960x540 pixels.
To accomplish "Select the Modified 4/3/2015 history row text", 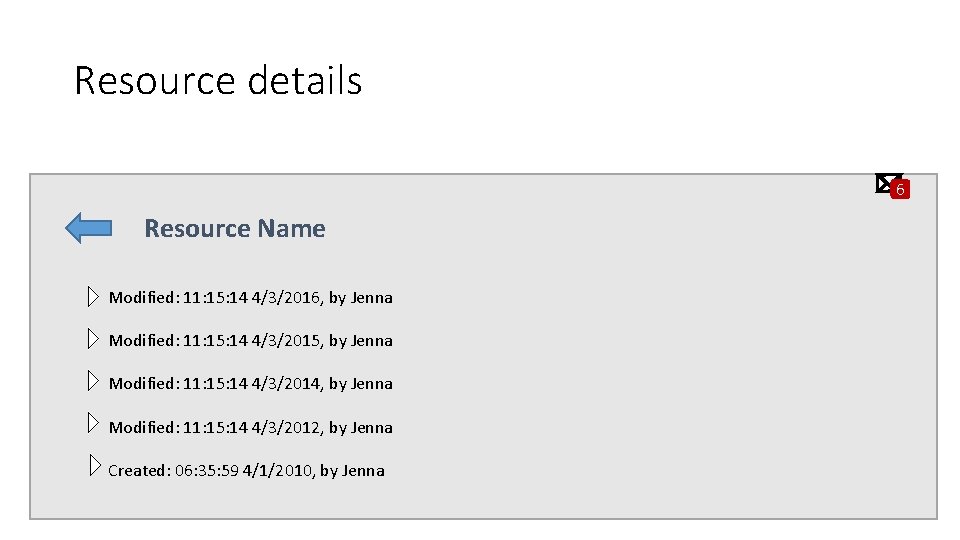I will pyautogui.click(x=250, y=341).
